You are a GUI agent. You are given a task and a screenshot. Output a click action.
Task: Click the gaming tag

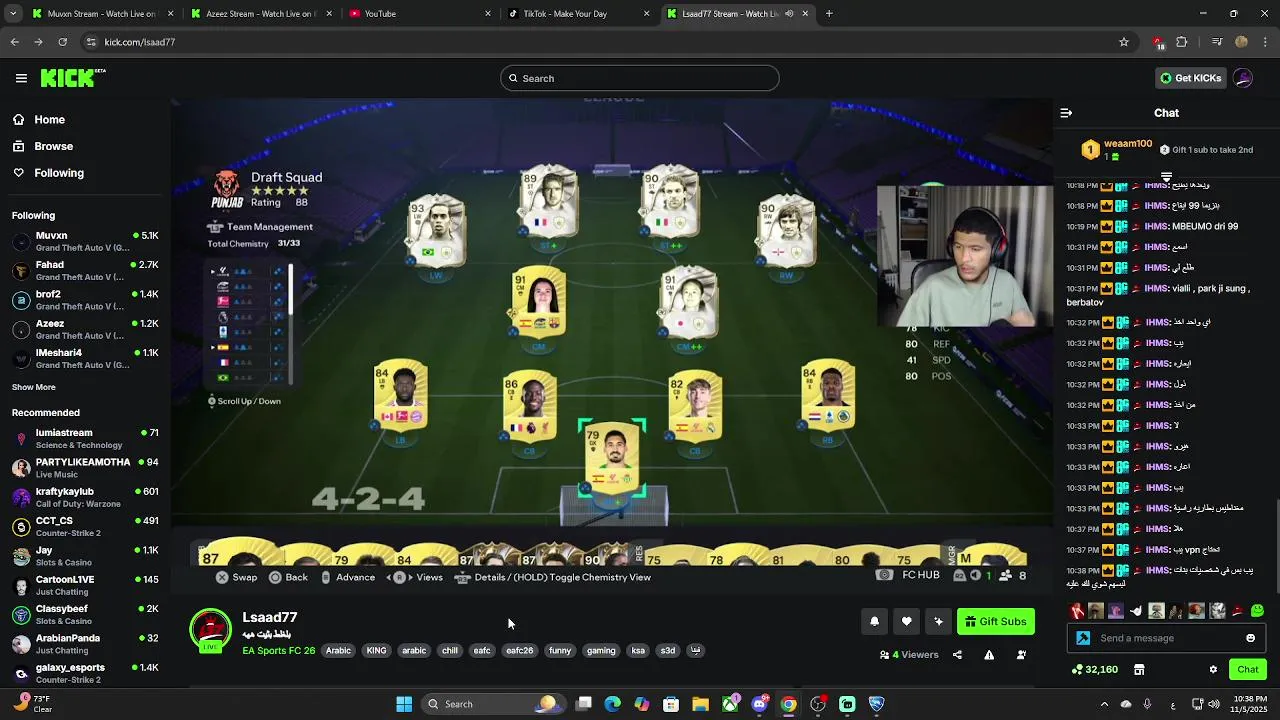601,651
